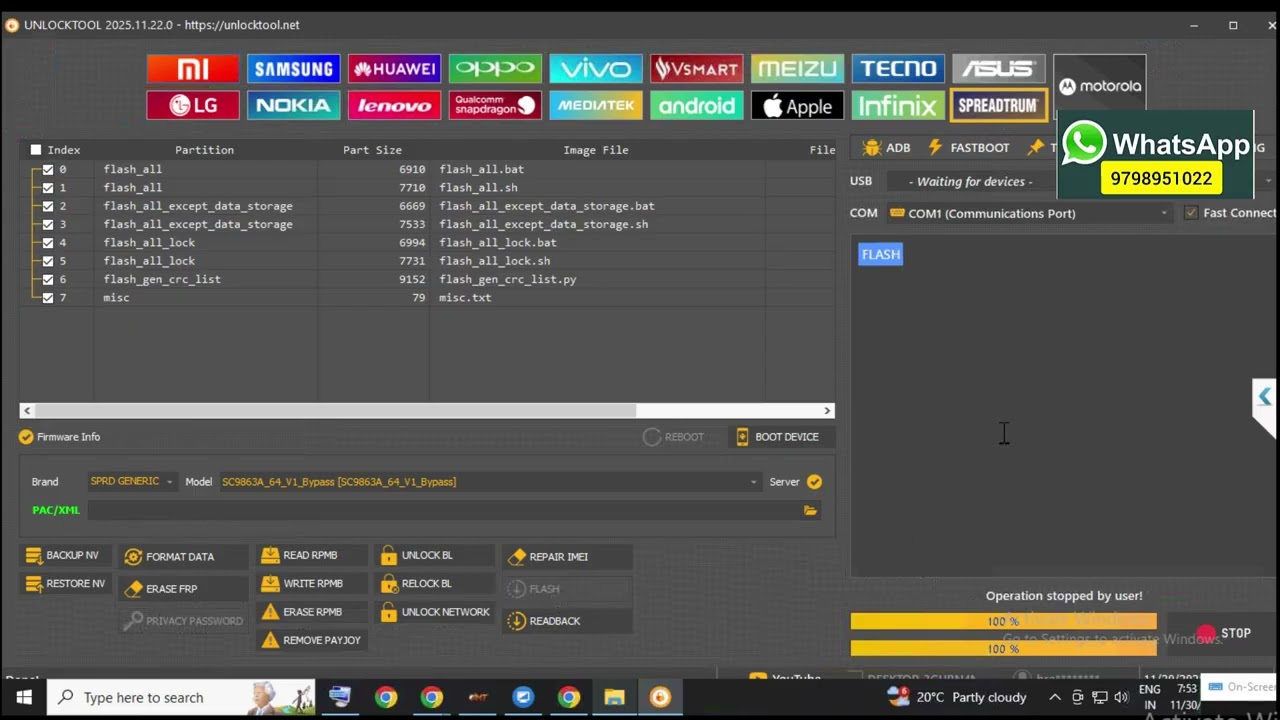Toggle row 2 checkbox for flash_all_except_data_storage.bat
Viewport: 1280px width, 720px height.
47,206
